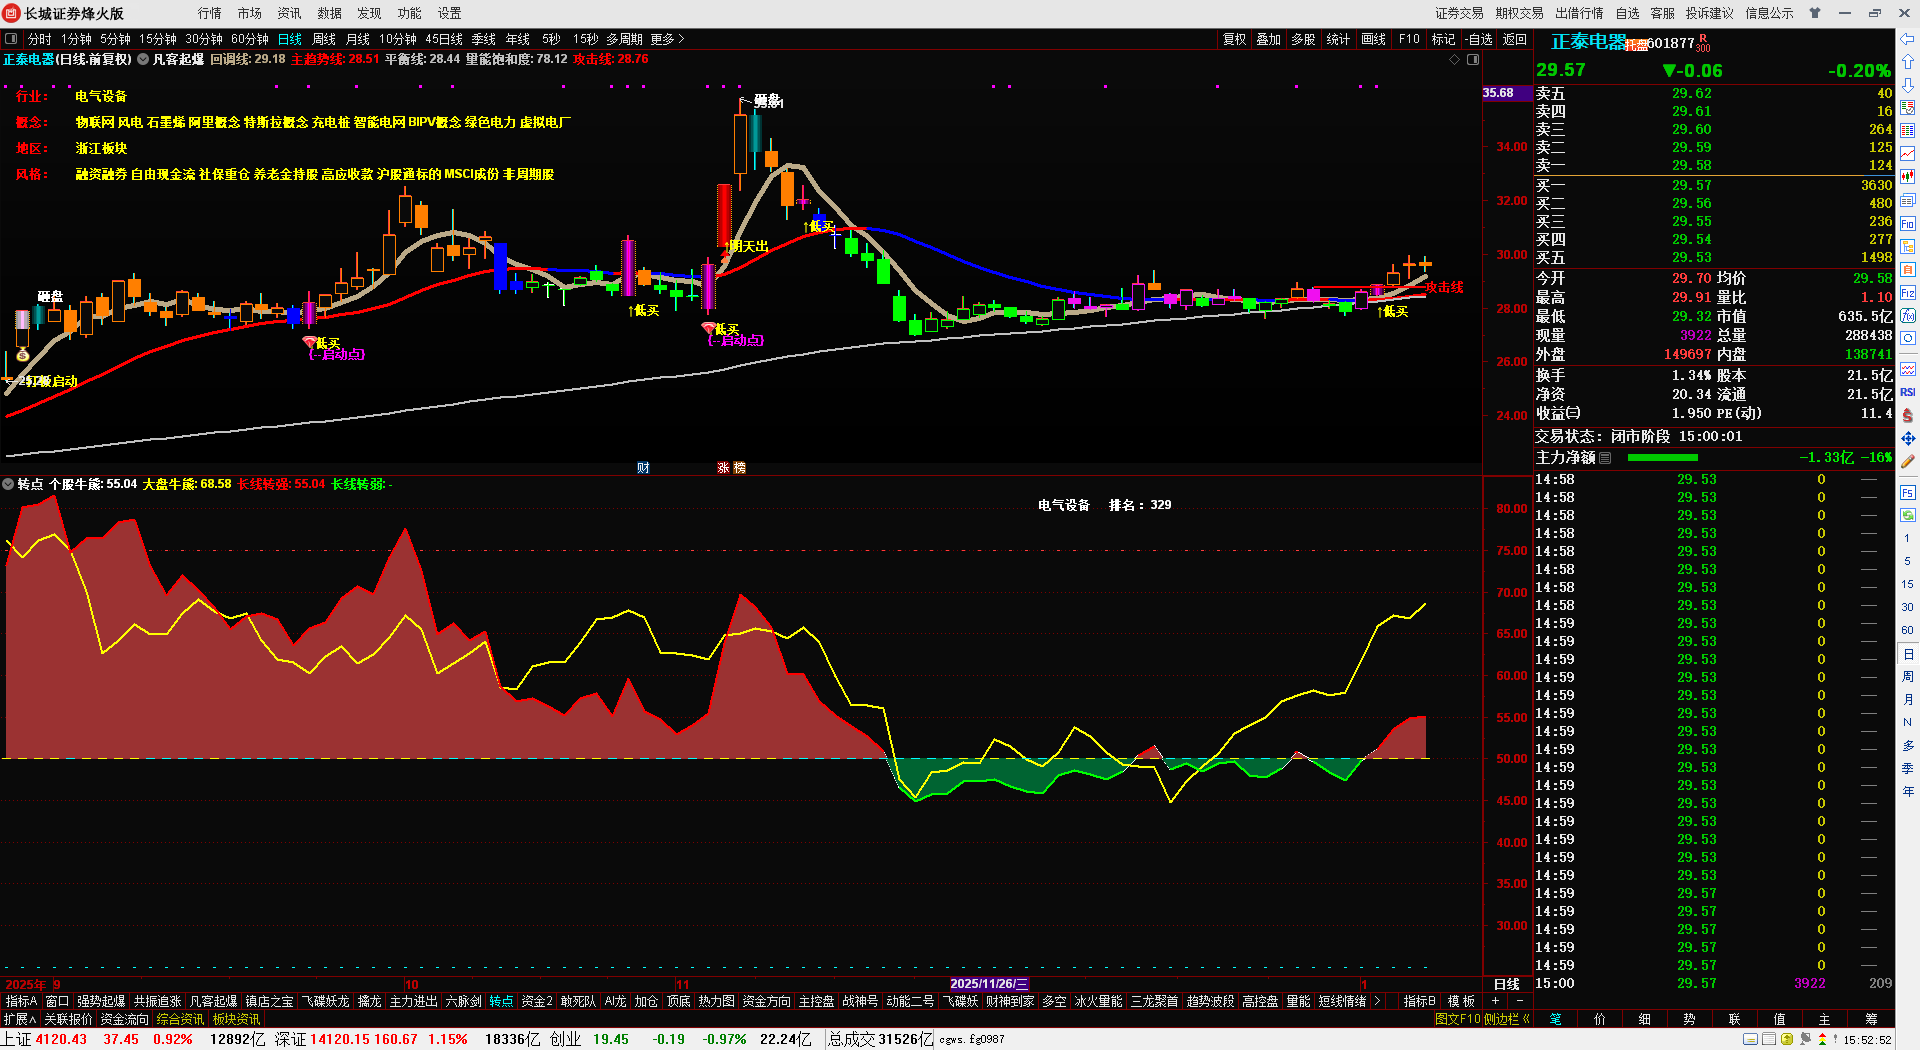Click the keyboard icon in the status bar
This screenshot has height=1050, width=1920.
tap(1750, 1040)
